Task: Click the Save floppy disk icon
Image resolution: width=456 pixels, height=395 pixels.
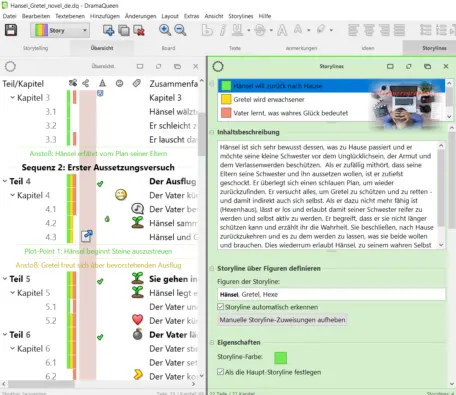Action: tap(11, 30)
